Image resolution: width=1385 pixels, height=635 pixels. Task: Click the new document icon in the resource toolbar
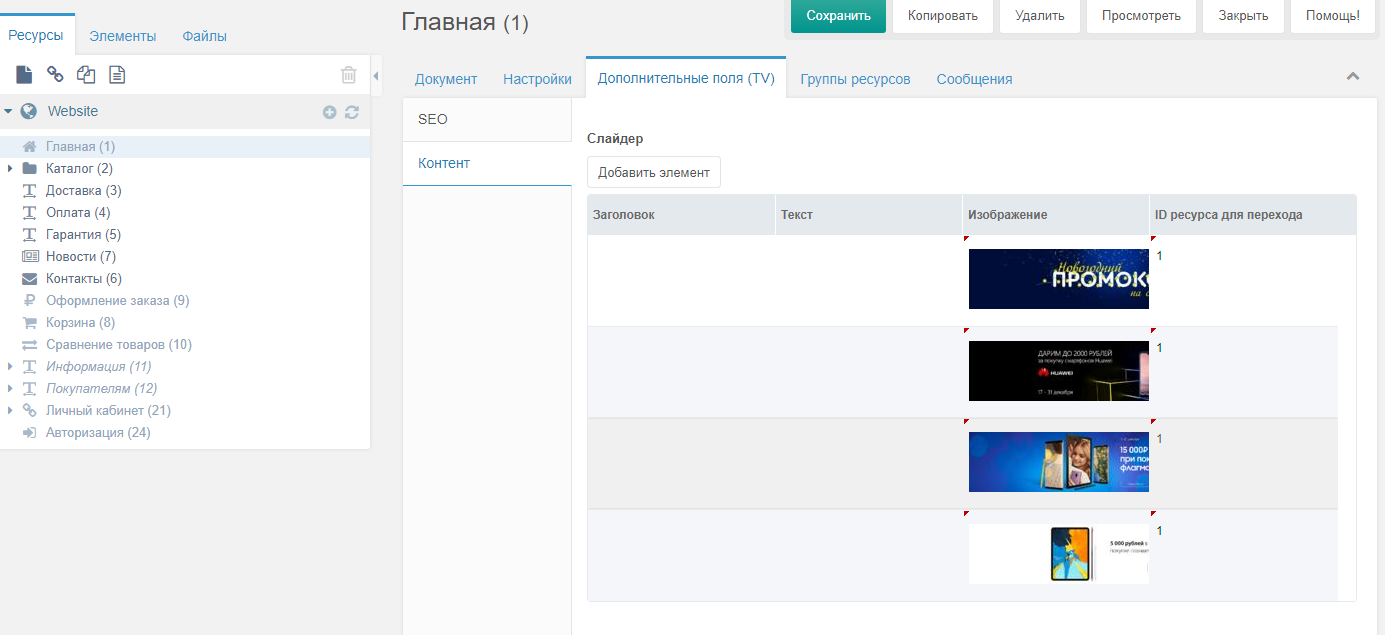coord(25,74)
